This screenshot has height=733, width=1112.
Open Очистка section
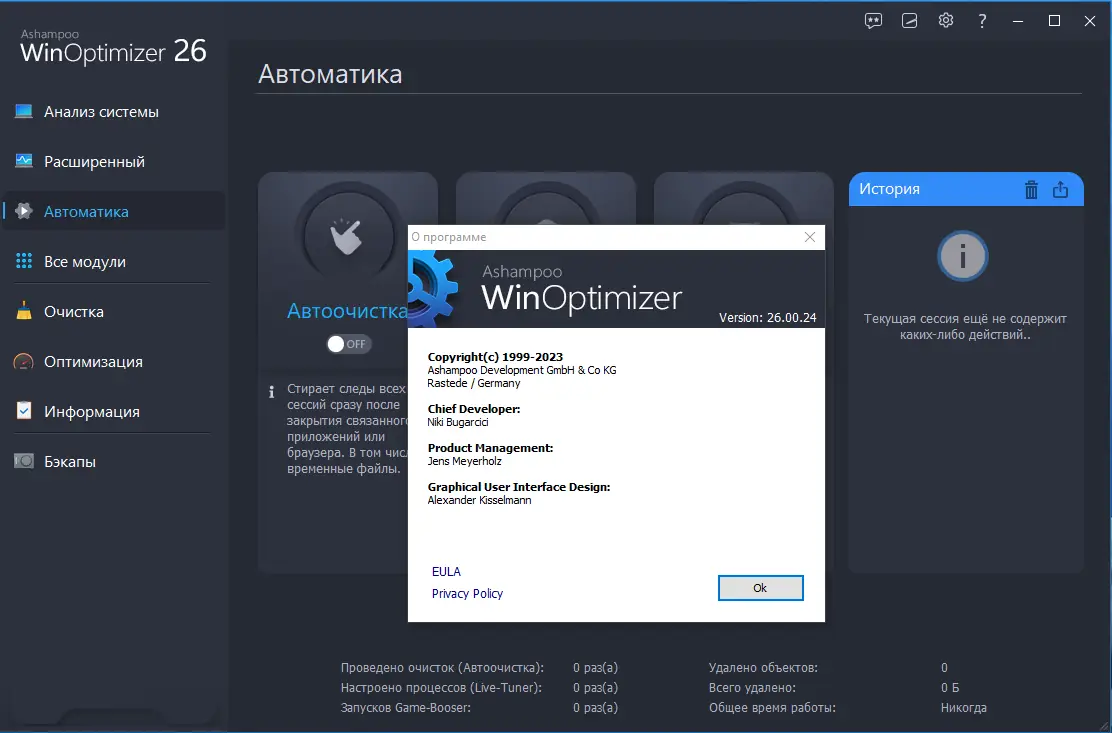point(74,311)
